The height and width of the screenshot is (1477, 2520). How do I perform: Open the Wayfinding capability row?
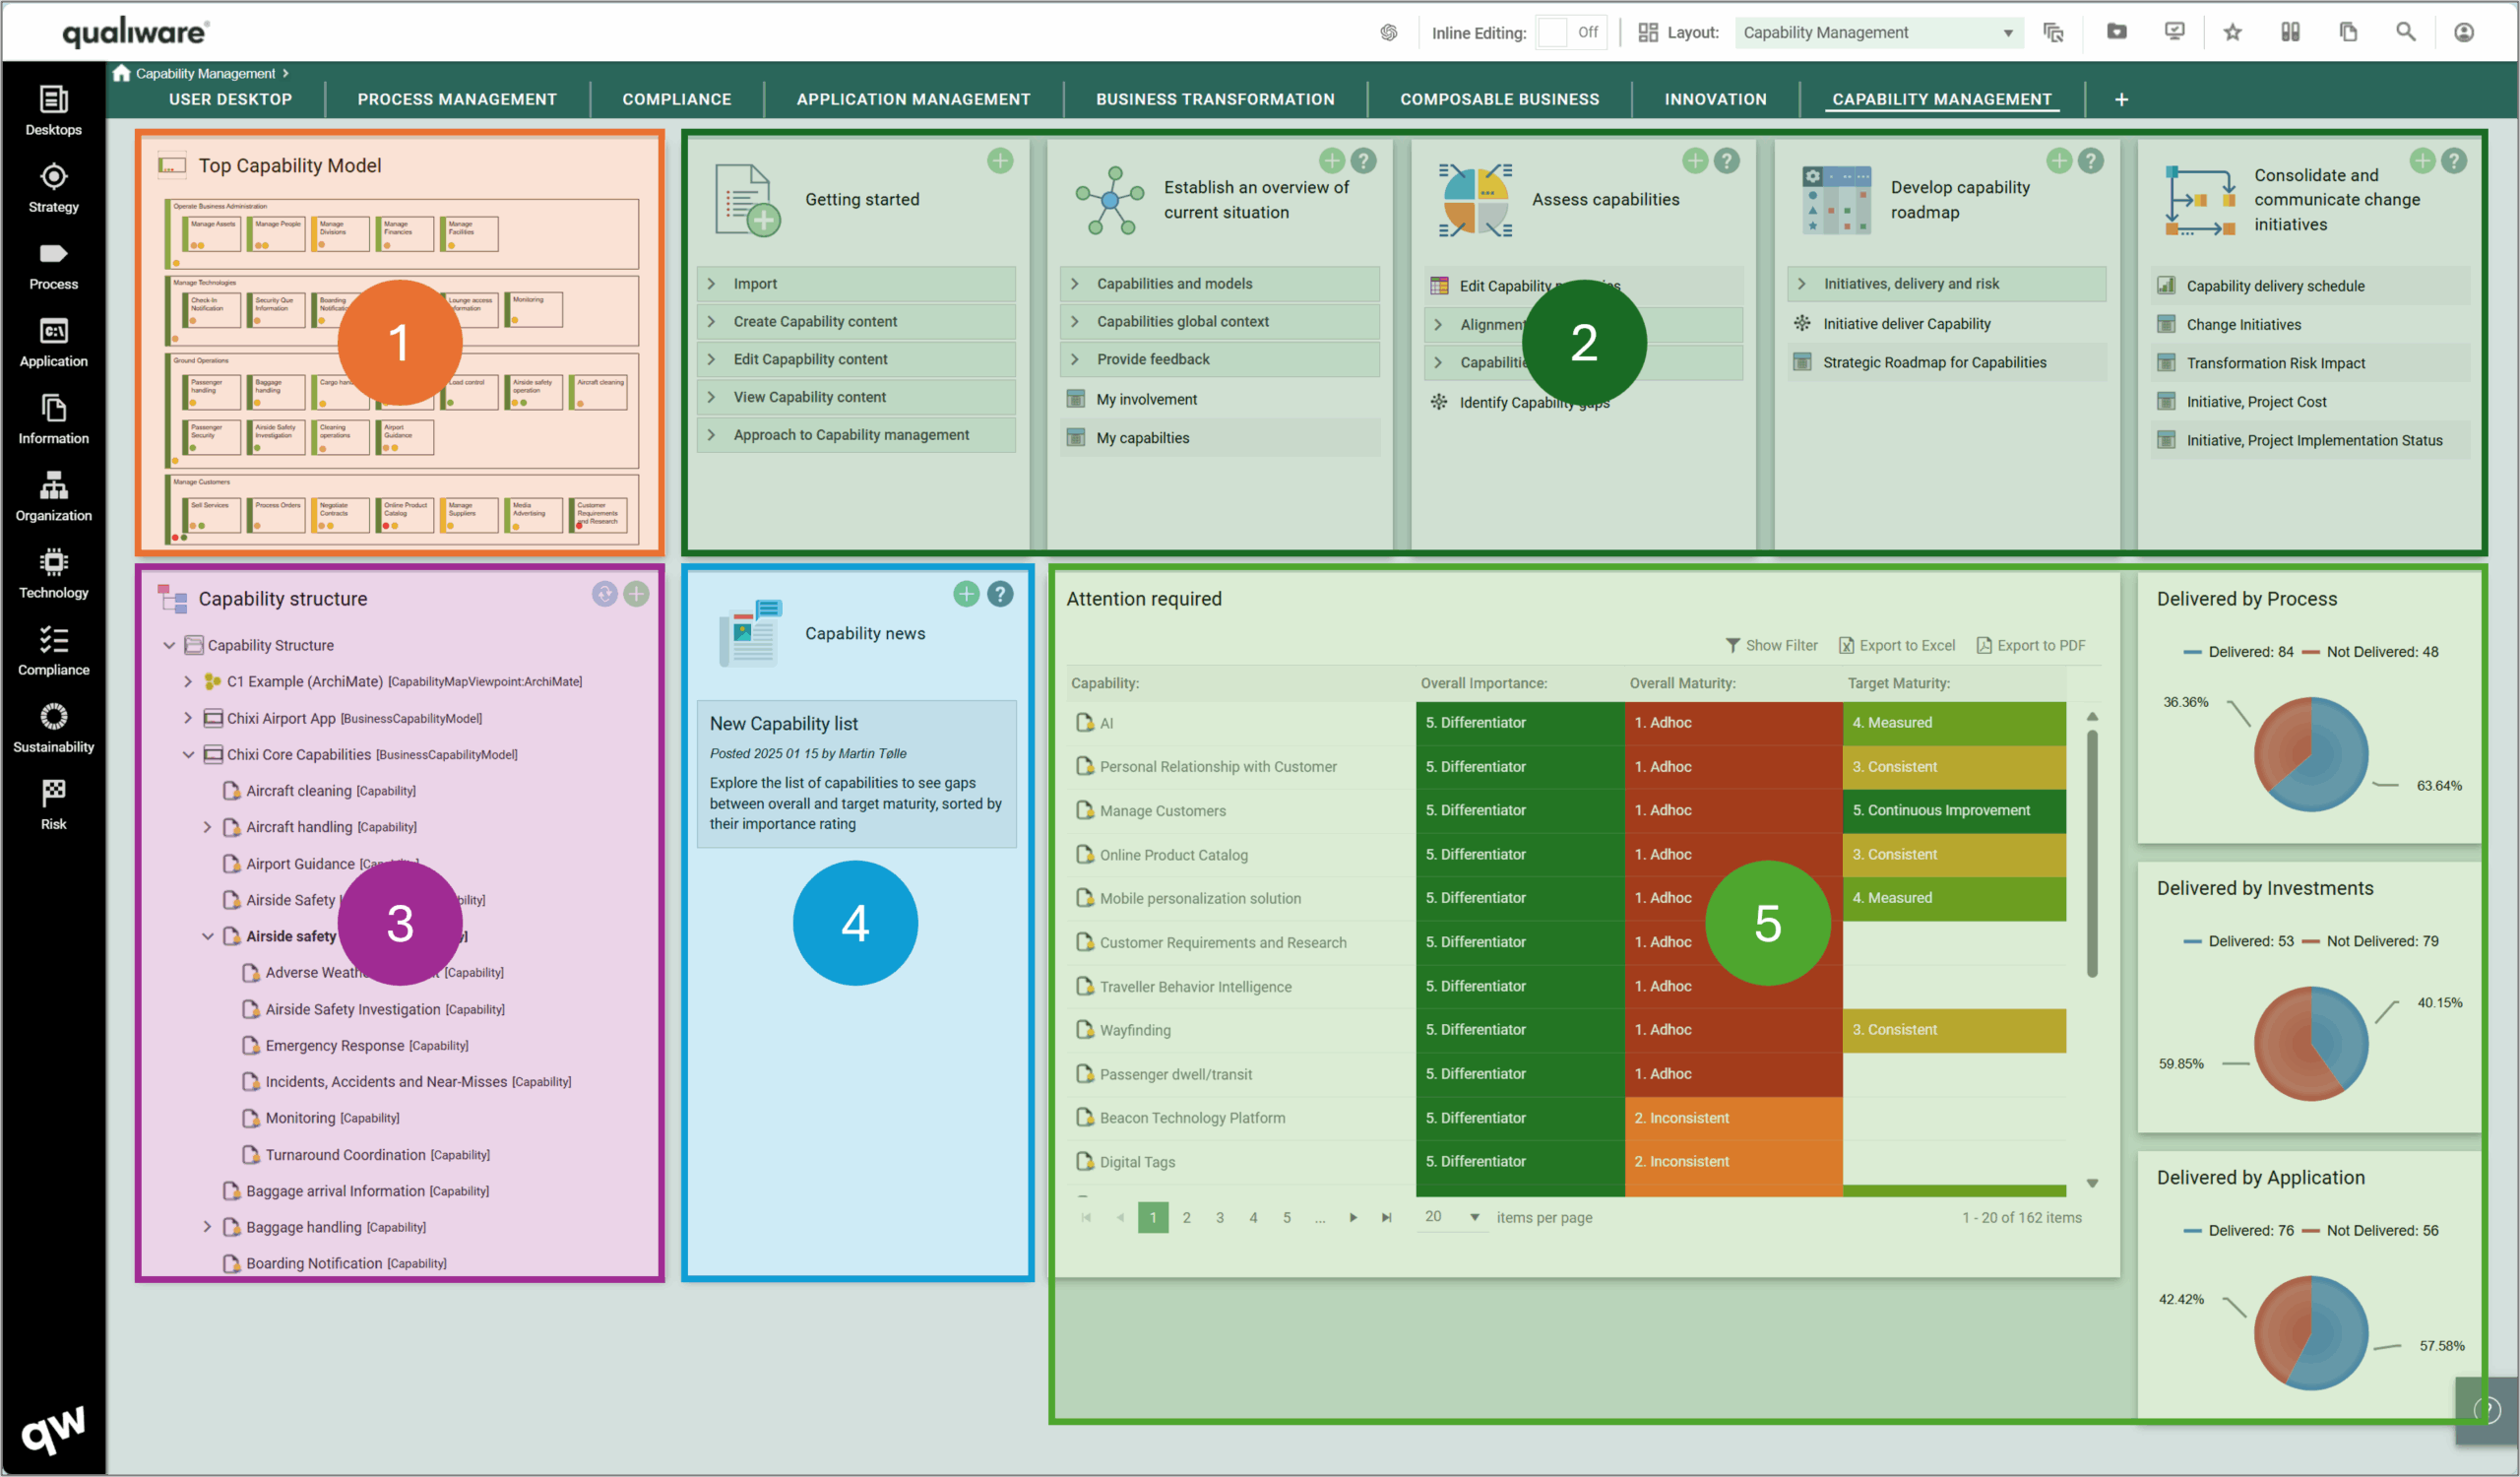(x=1134, y=1030)
